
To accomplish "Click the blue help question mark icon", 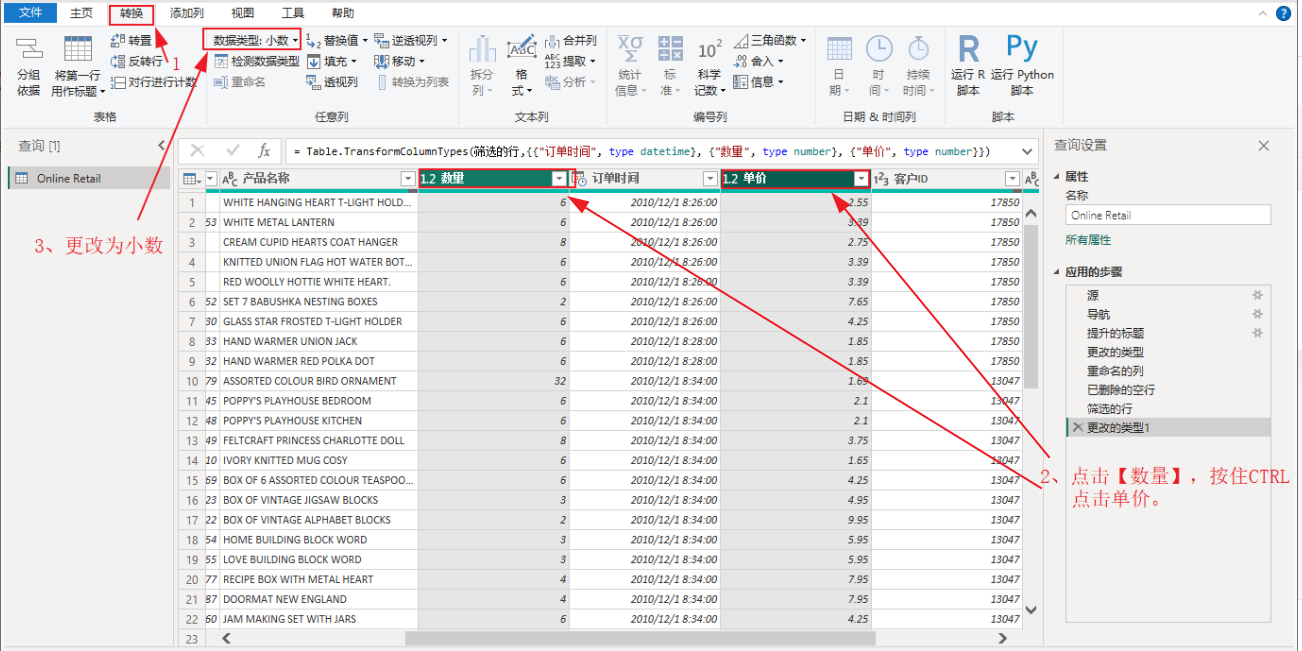I will (x=1285, y=13).
